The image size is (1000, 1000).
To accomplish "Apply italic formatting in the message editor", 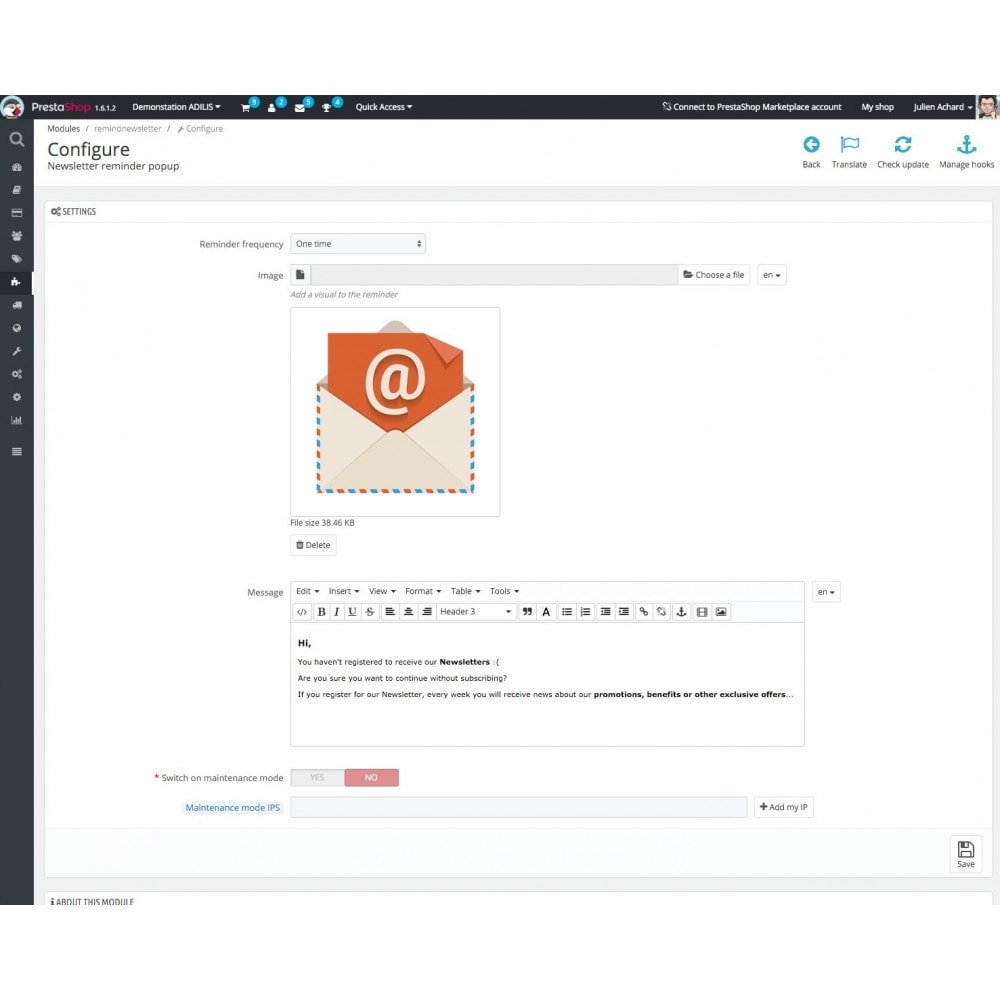I will click(x=337, y=612).
